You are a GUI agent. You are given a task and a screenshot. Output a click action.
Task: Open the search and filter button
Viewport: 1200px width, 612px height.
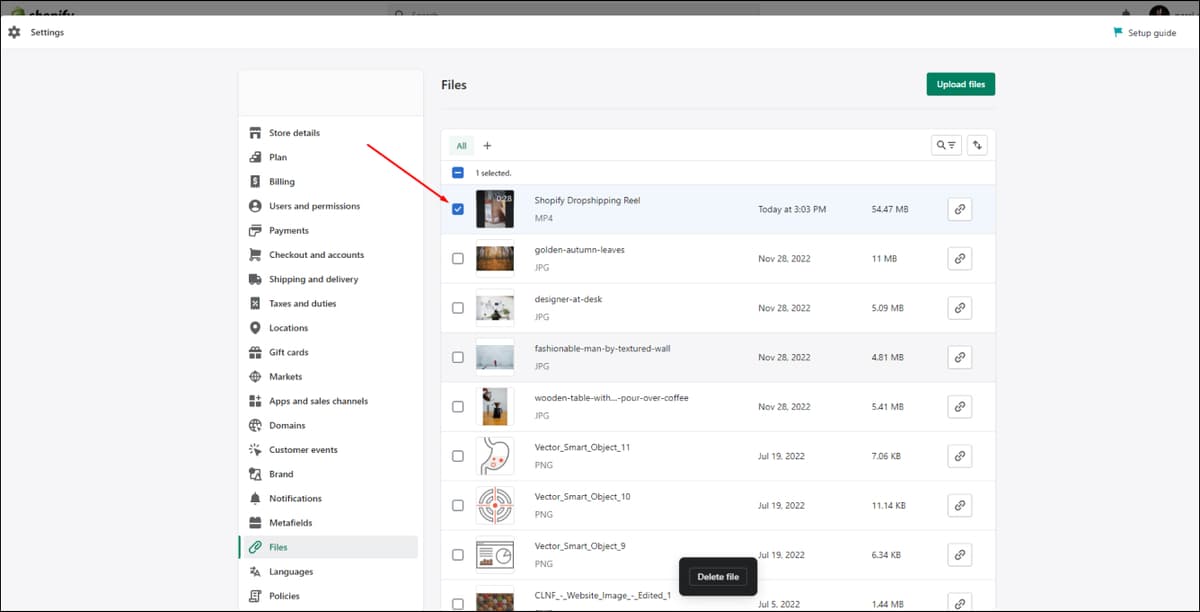click(x=946, y=145)
